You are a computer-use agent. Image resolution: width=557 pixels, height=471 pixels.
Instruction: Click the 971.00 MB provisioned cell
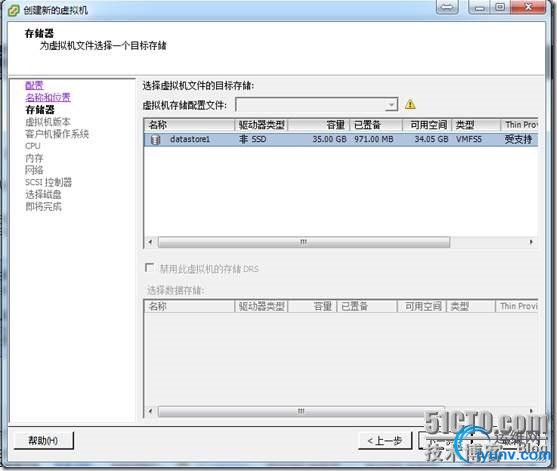(374, 139)
